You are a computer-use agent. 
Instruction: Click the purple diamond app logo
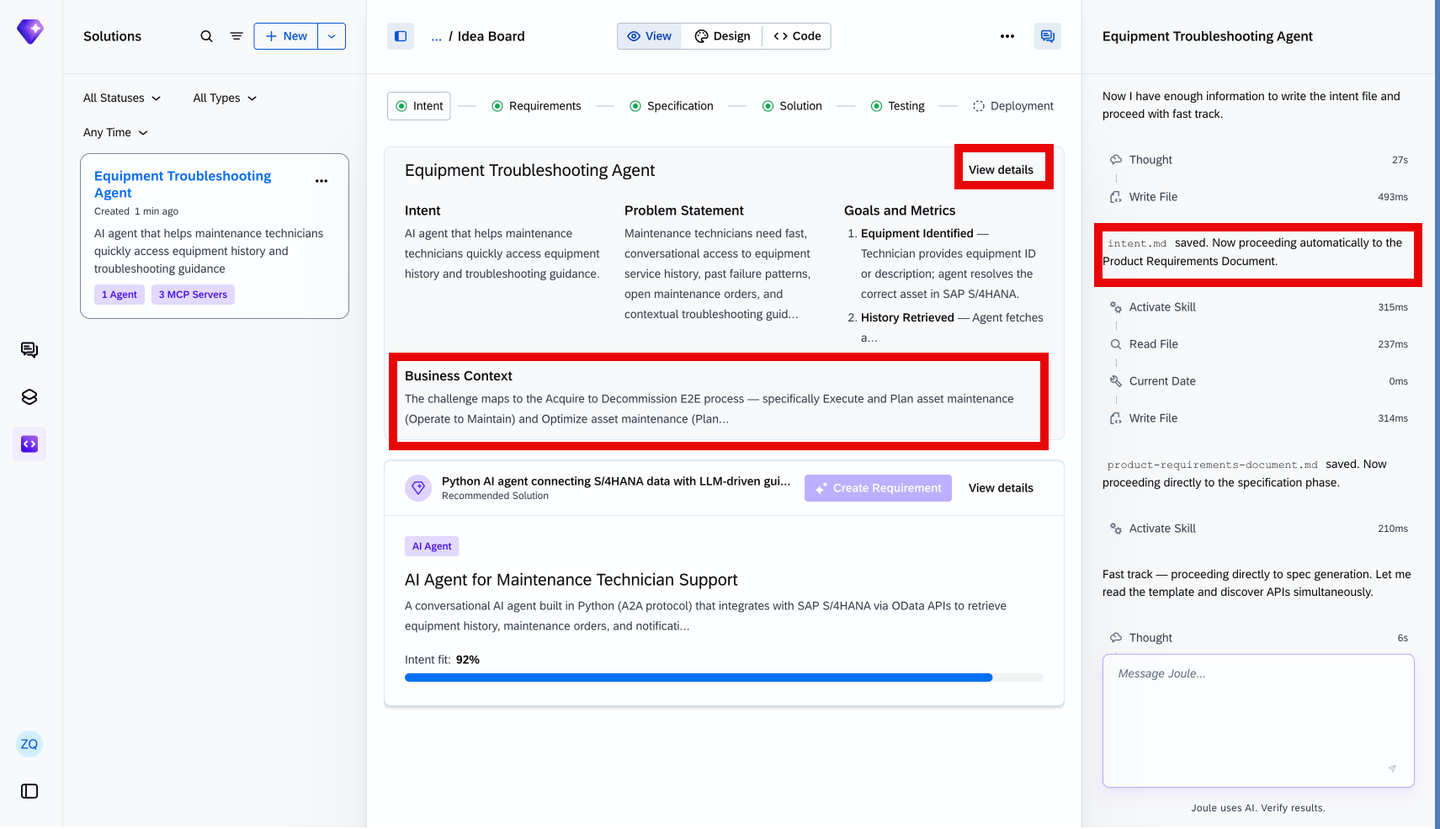click(30, 32)
